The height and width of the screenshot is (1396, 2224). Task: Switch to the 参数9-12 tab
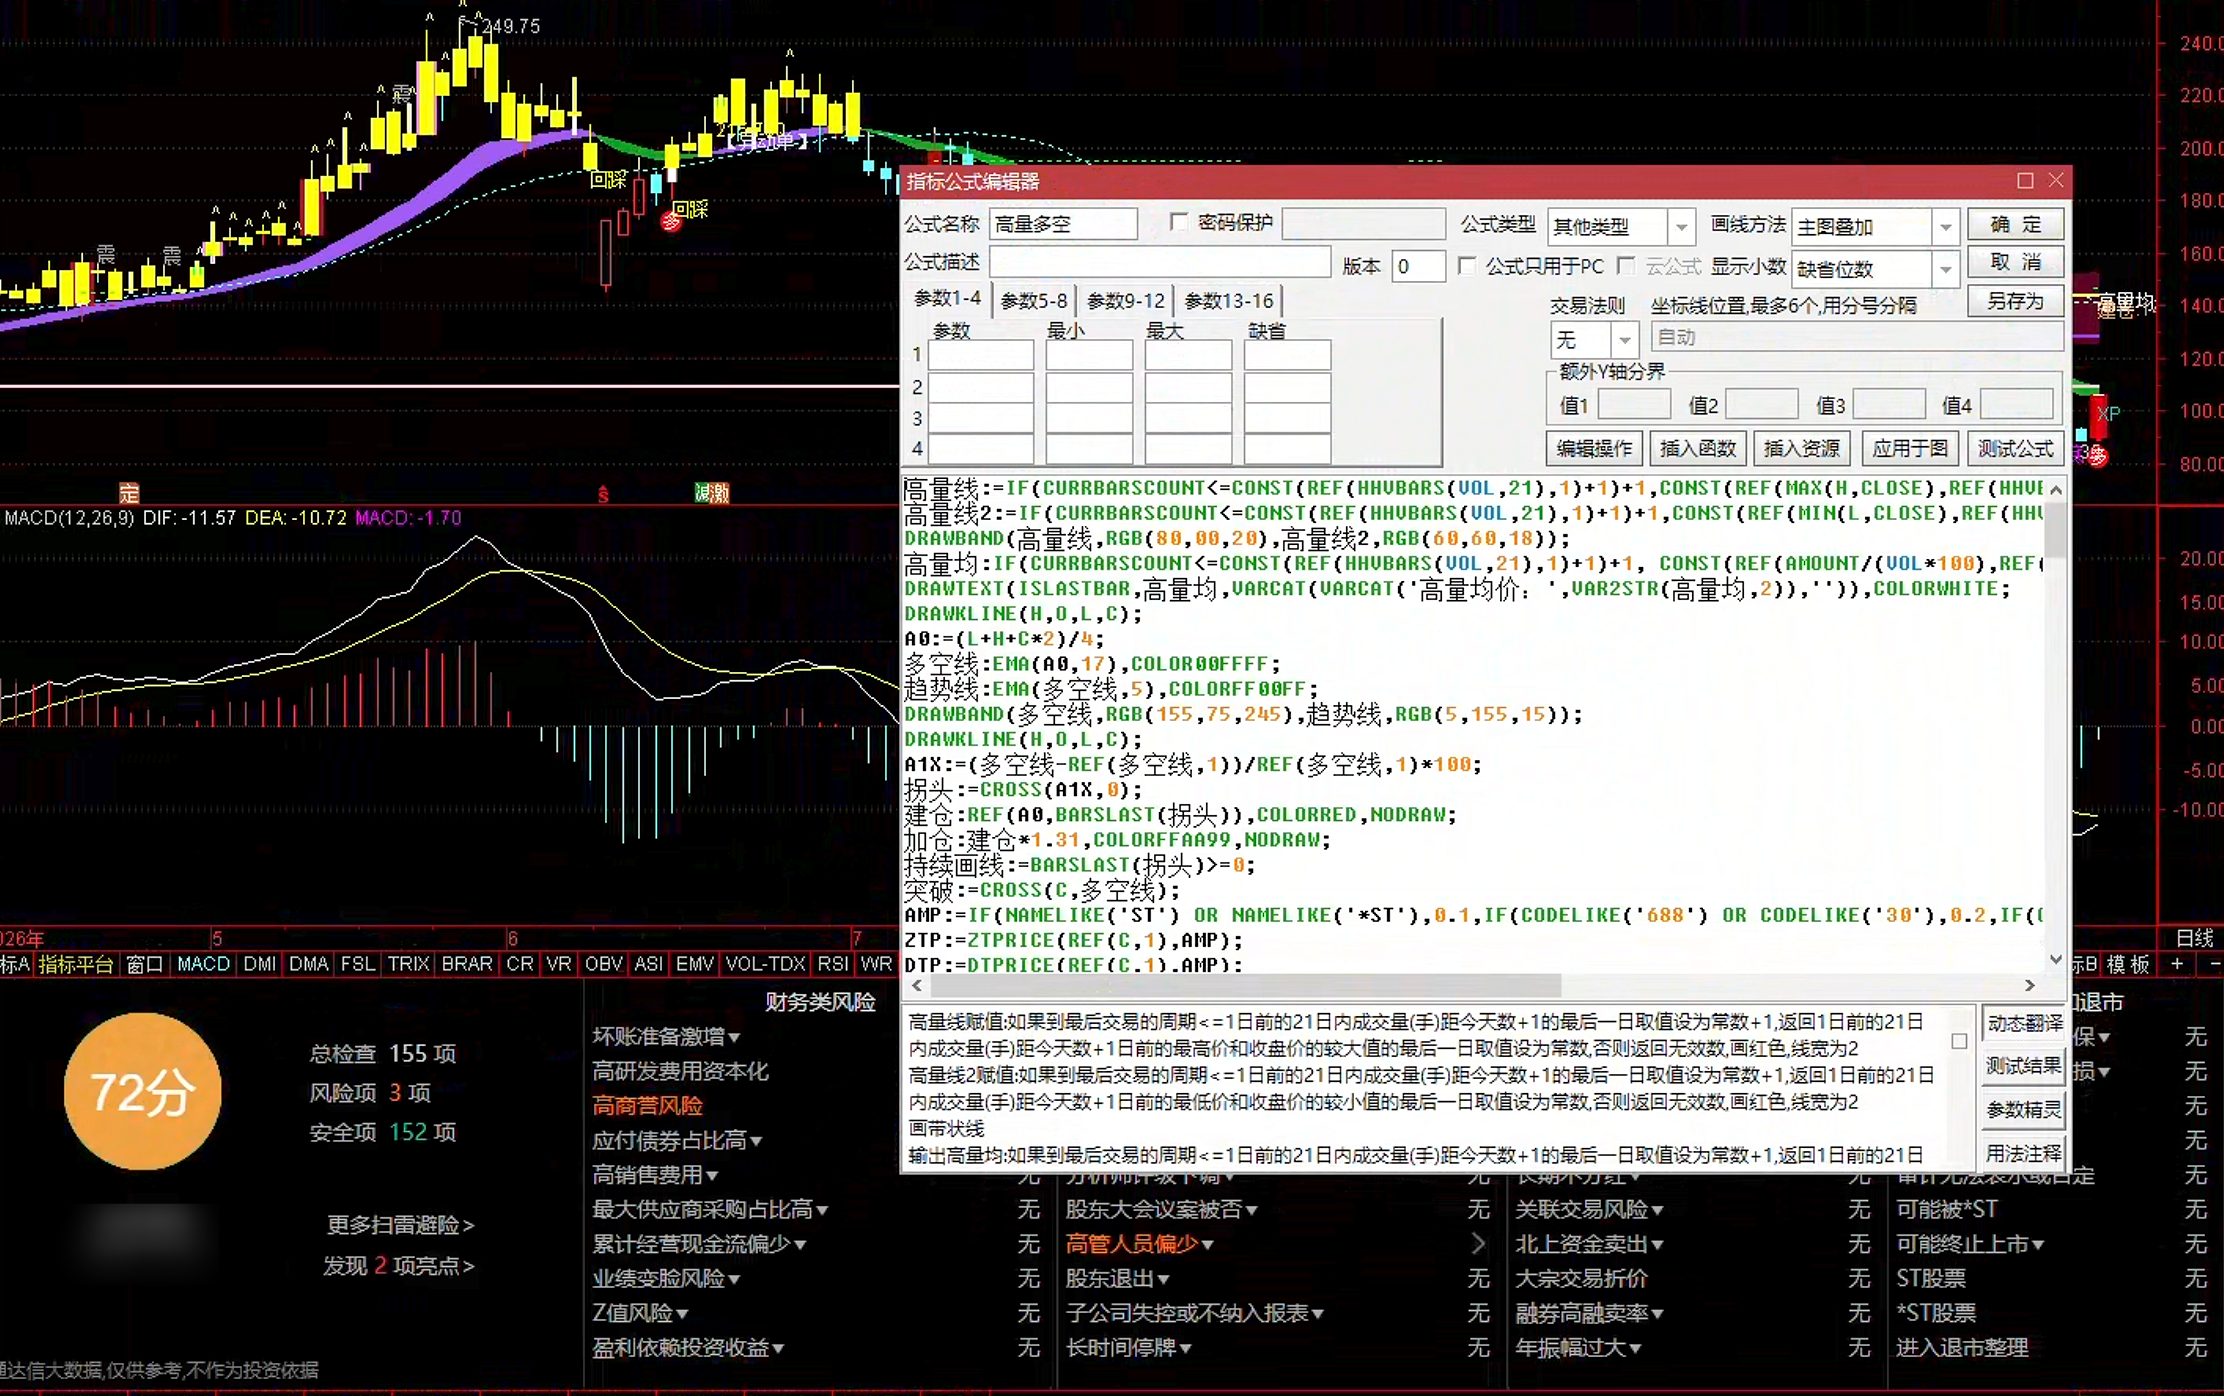coord(1126,301)
